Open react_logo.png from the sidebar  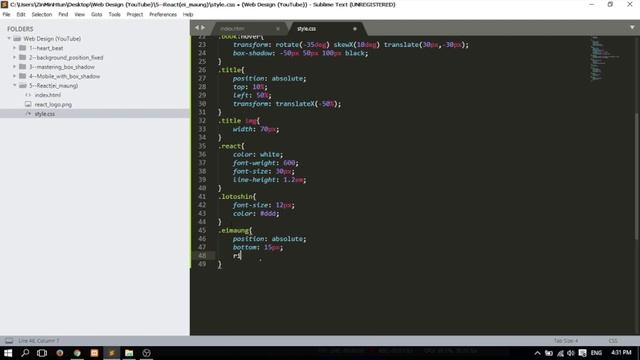point(53,104)
